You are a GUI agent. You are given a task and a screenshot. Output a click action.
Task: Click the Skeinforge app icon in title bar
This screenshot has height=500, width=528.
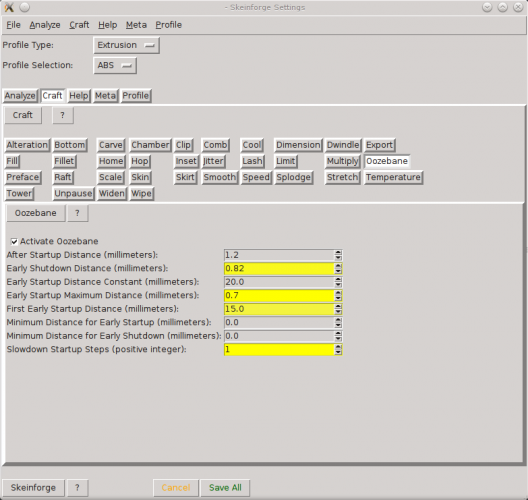(9, 7)
